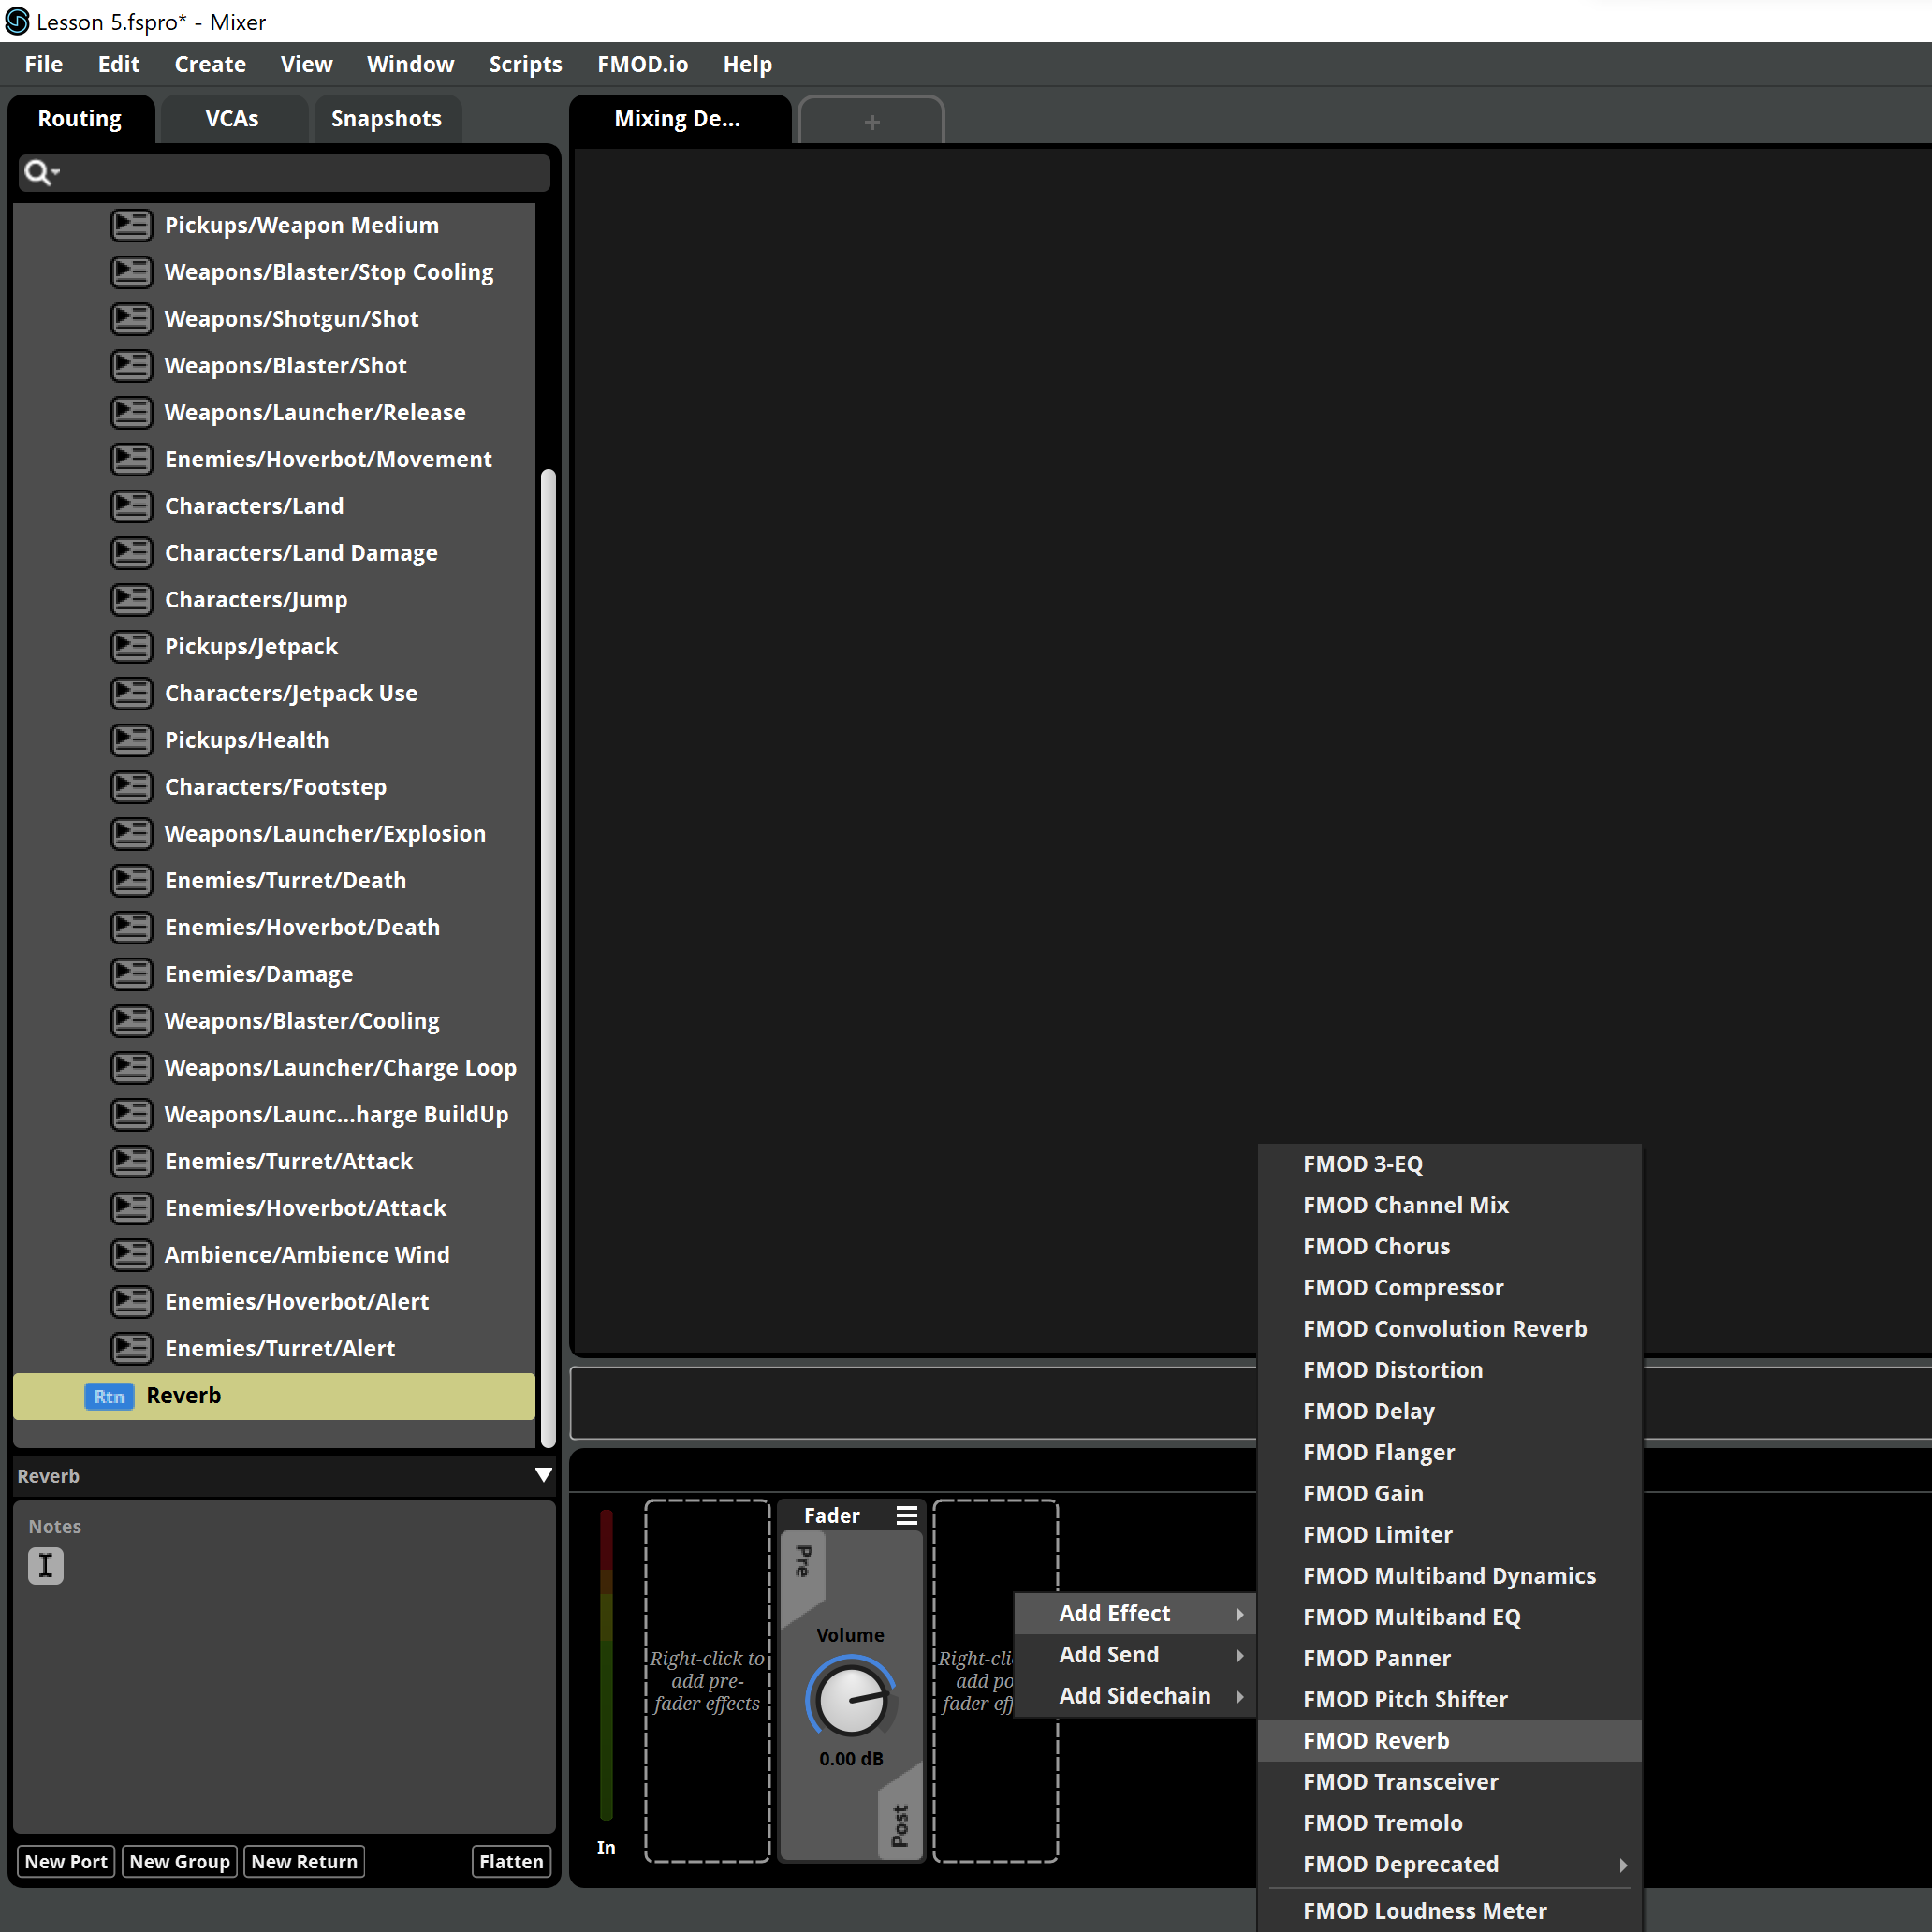Open the search options magnifier dropdown
Image resolution: width=1932 pixels, height=1932 pixels.
pyautogui.click(x=41, y=173)
